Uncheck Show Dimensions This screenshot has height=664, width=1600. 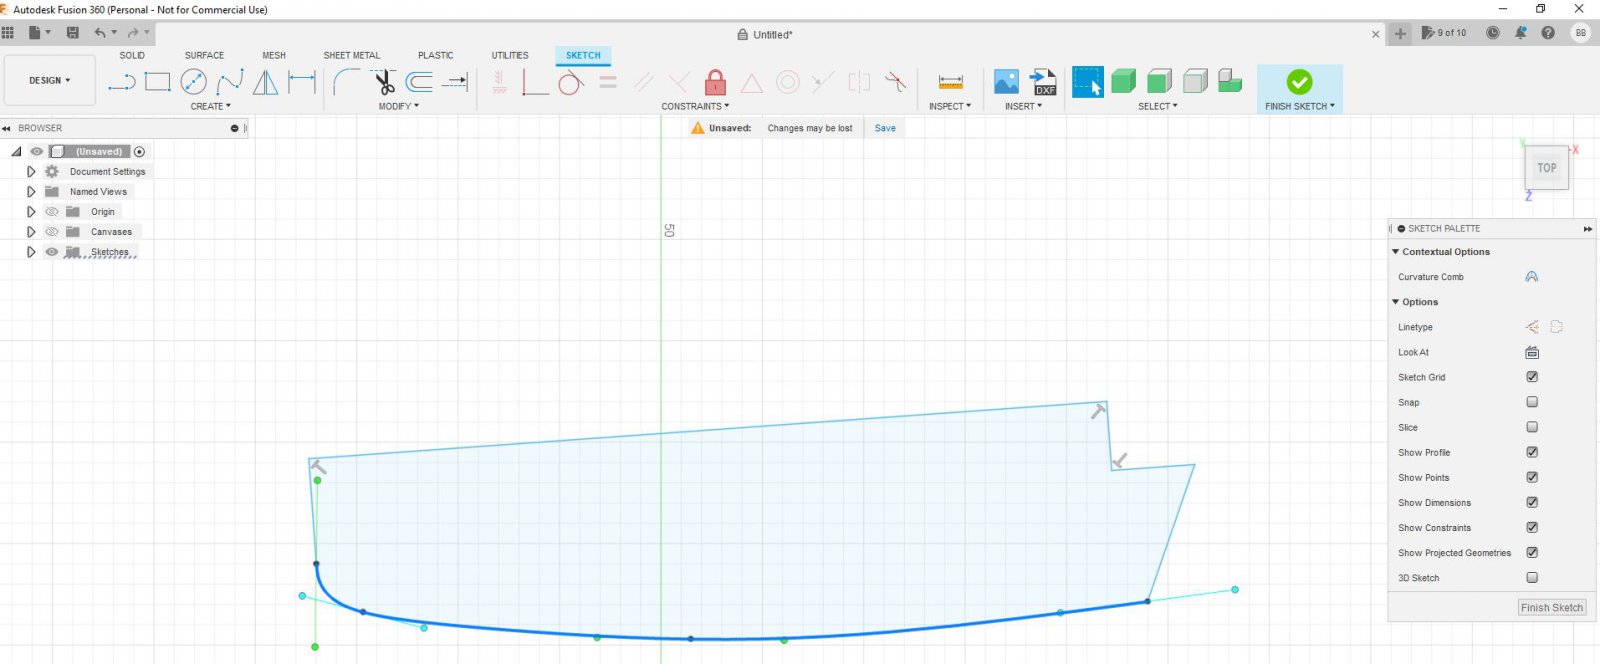(1532, 502)
